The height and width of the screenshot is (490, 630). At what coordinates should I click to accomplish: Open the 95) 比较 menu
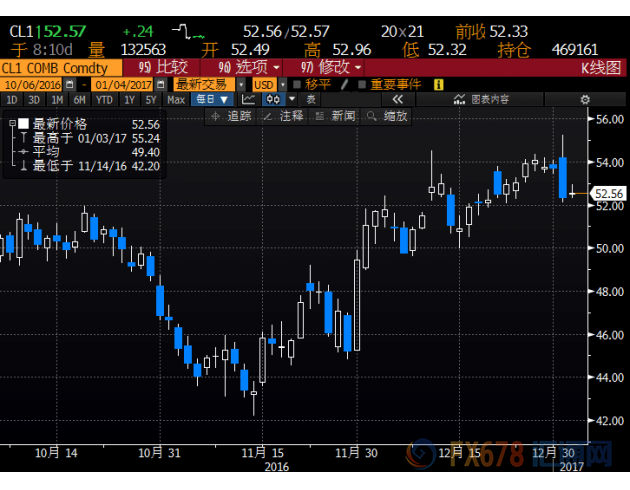[162, 67]
